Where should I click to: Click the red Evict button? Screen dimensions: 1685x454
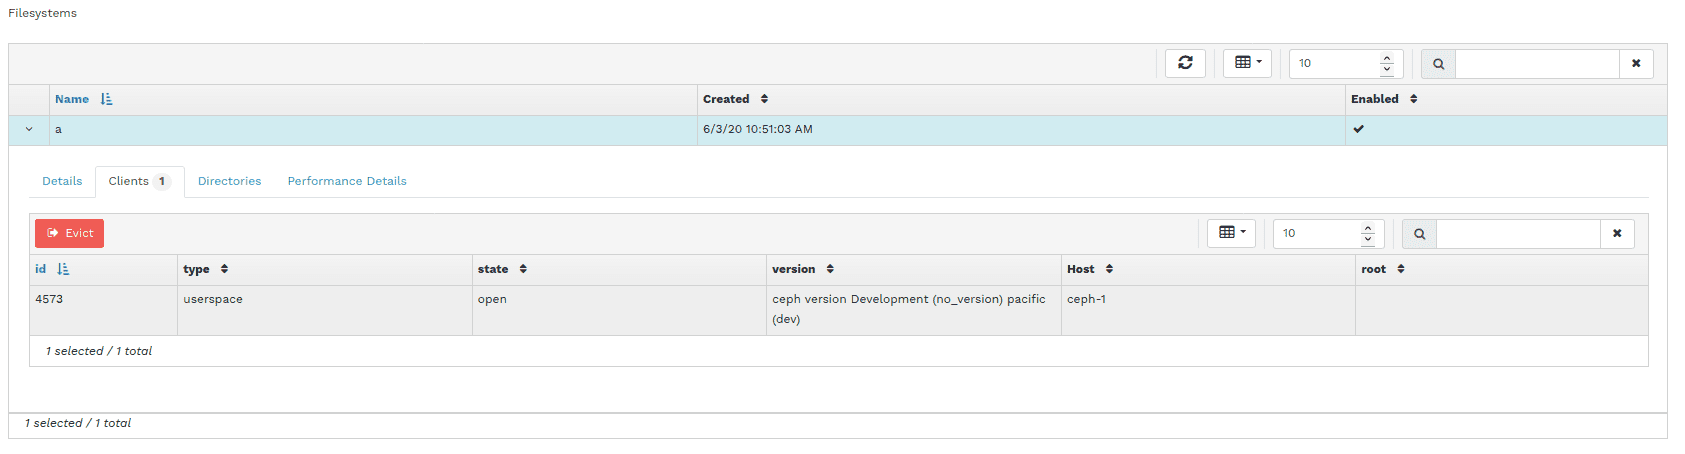point(69,233)
